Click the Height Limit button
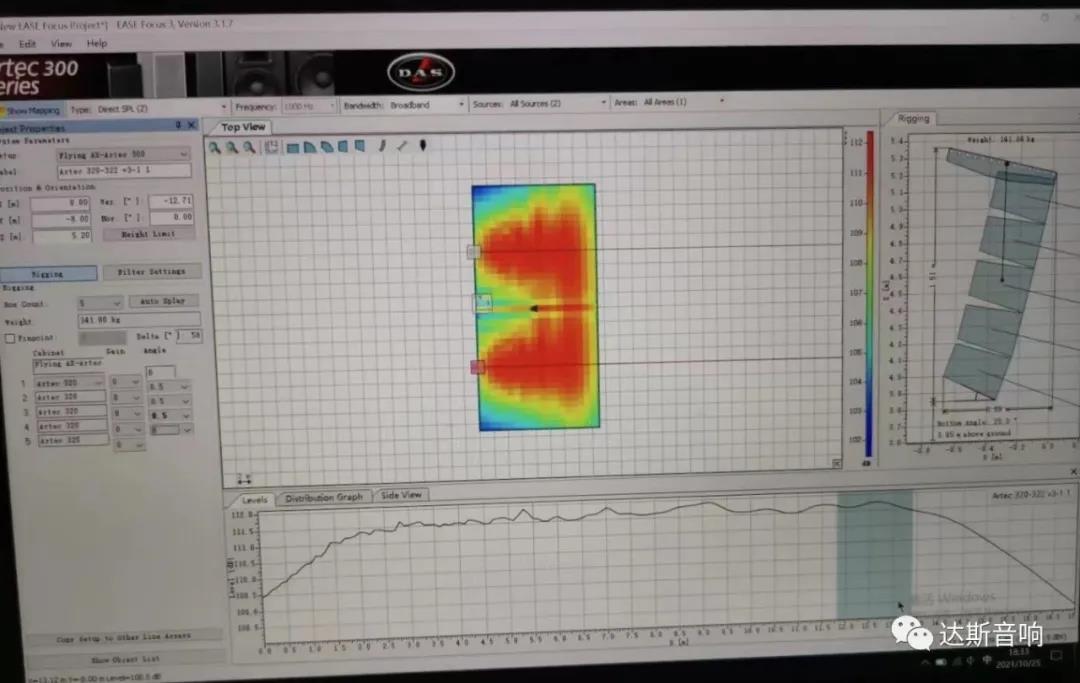This screenshot has width=1080, height=683. coord(148,234)
